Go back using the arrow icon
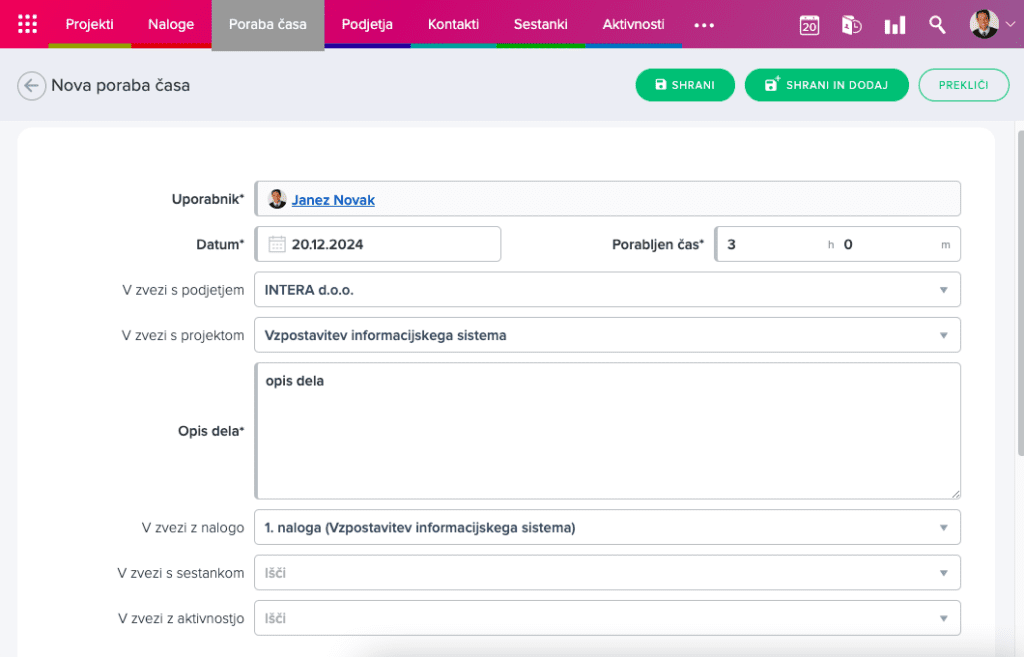 coord(31,86)
